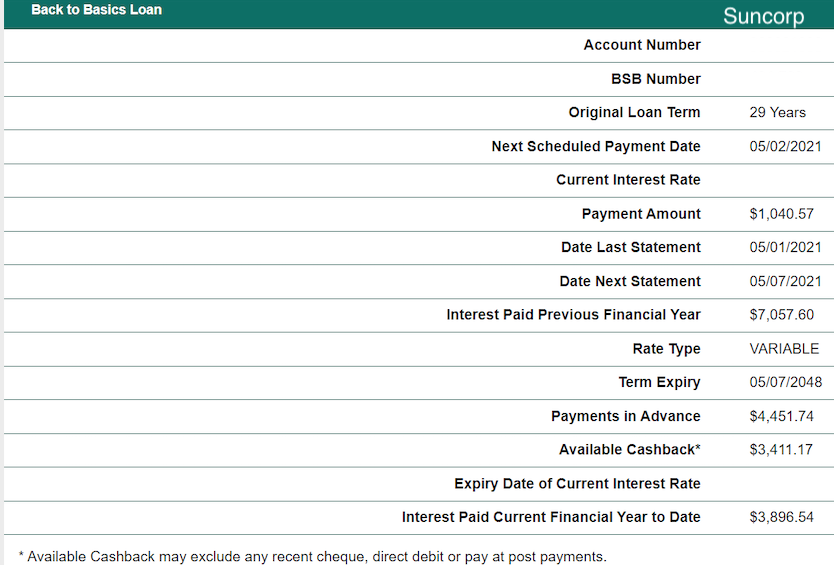834x565 pixels.
Task: Select the $1,040.57 payment amount
Action: [781, 214]
